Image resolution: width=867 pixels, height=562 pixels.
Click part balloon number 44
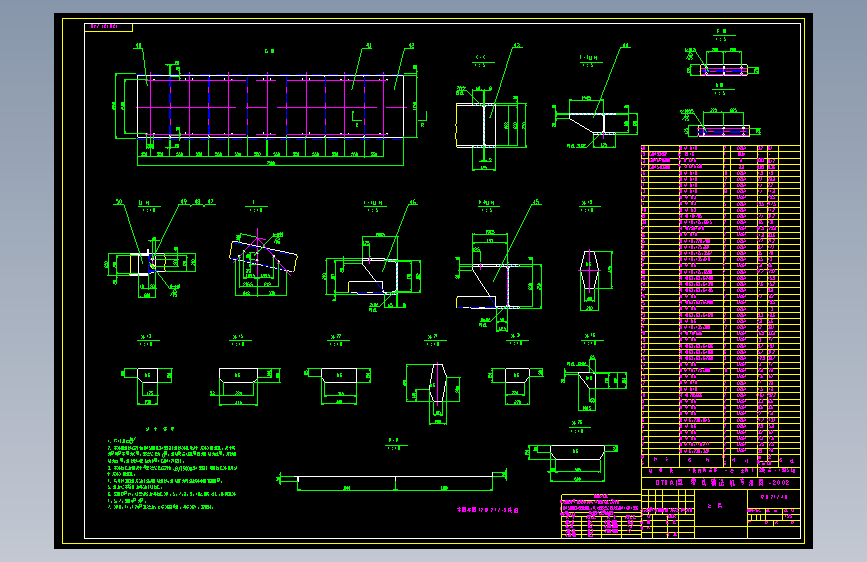pos(626,46)
